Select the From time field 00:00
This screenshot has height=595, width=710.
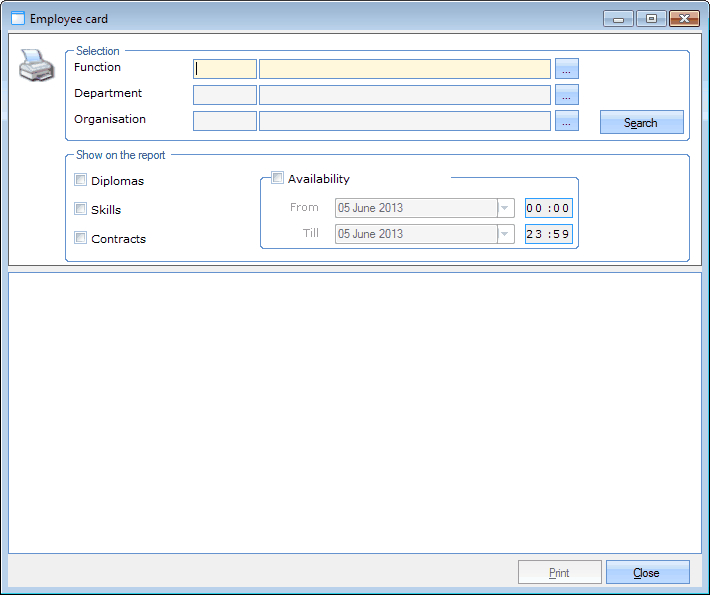coord(548,208)
